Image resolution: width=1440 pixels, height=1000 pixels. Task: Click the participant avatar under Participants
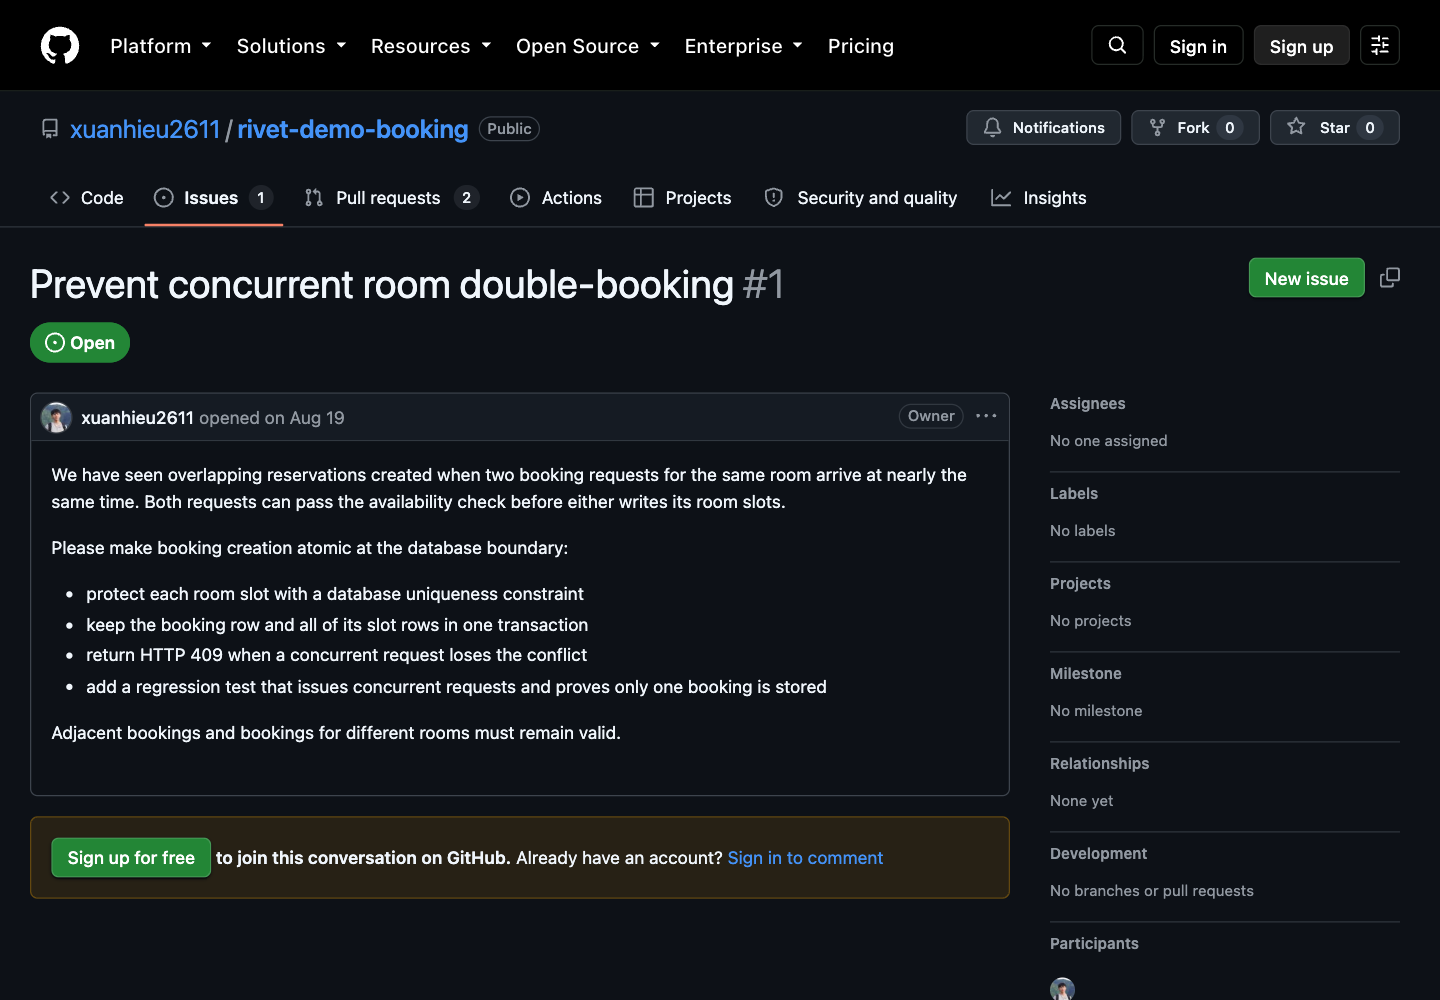click(x=1062, y=989)
